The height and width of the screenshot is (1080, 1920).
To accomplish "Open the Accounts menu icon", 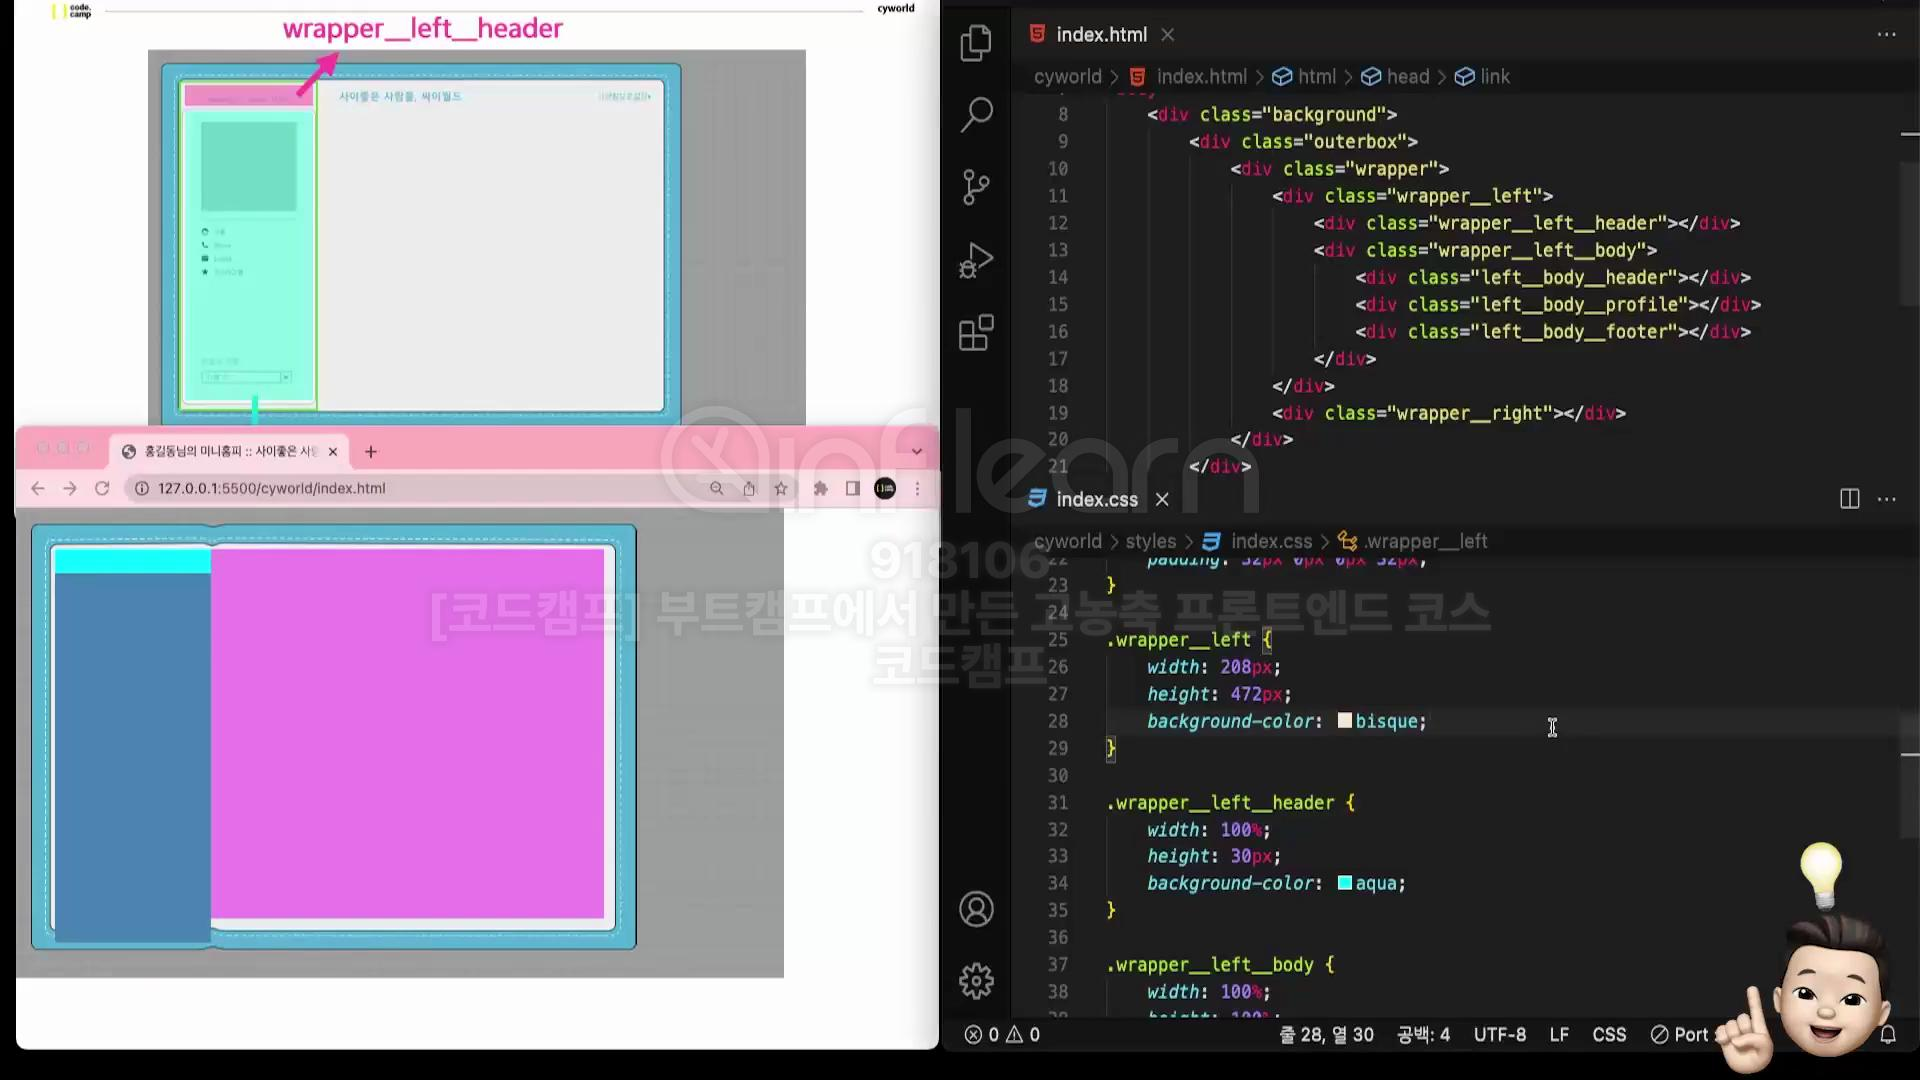I will coord(976,909).
